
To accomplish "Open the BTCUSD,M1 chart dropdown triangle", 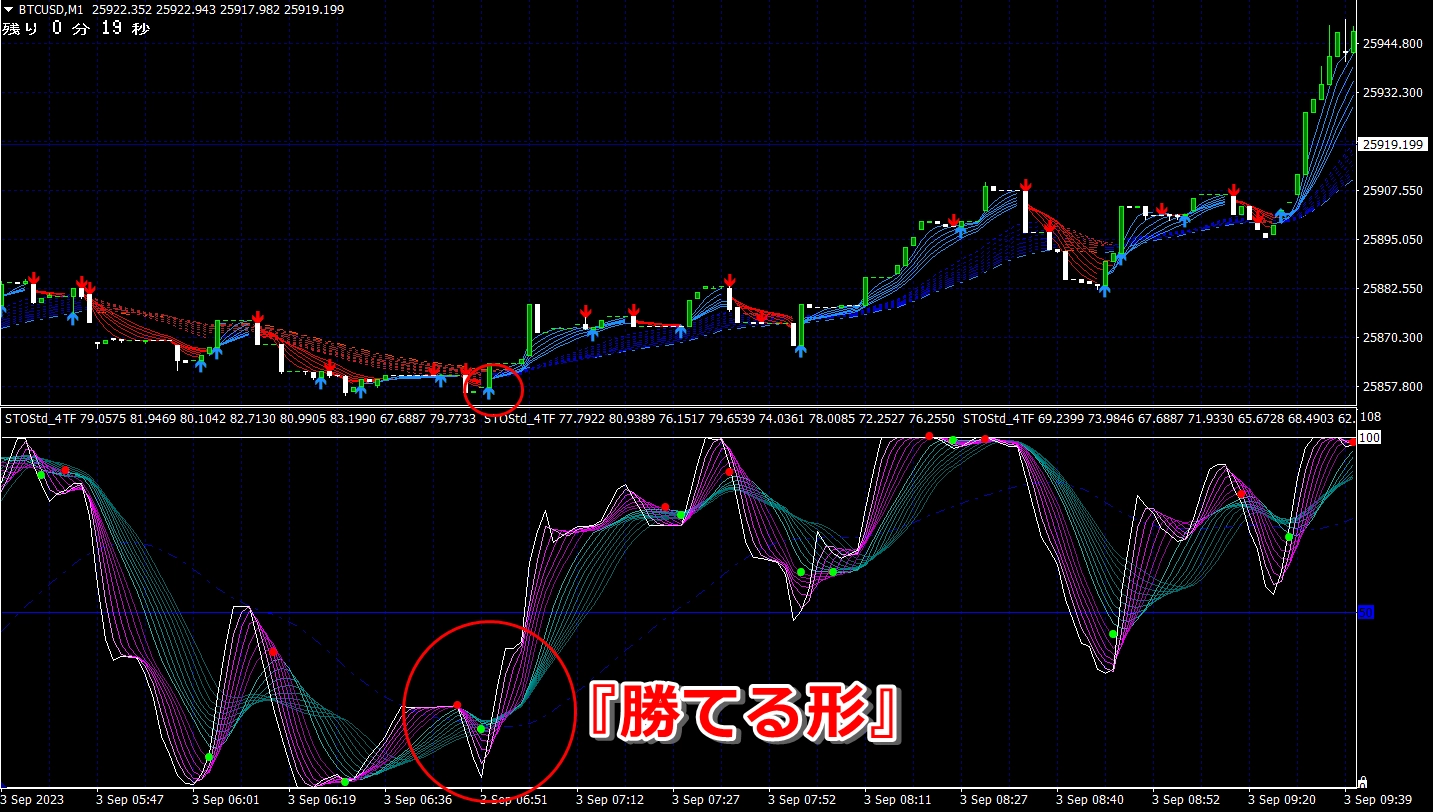I will tap(8, 9).
